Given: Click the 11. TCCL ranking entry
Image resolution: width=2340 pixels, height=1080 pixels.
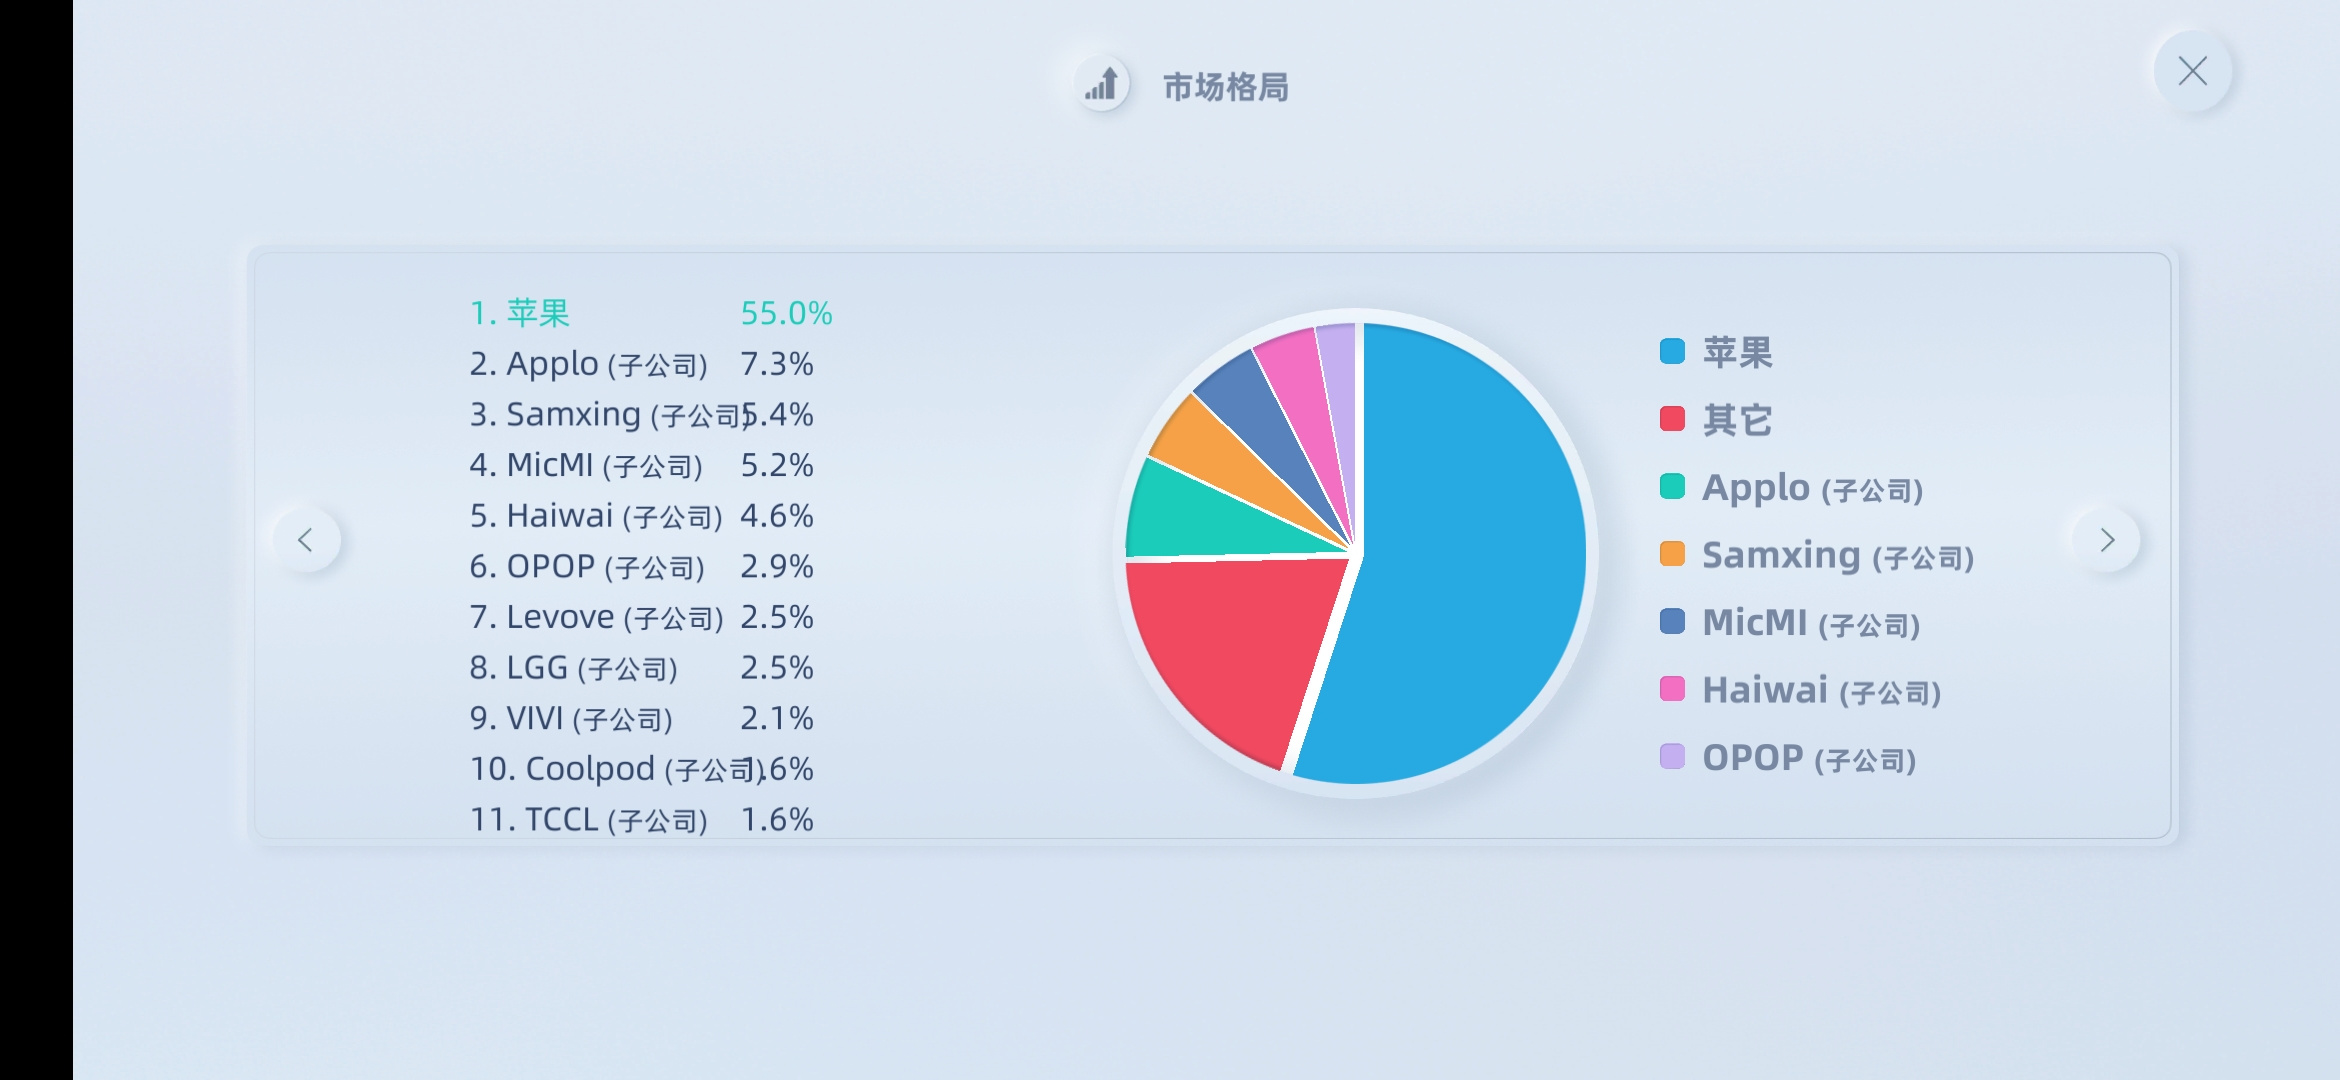Looking at the screenshot, I should (642, 819).
